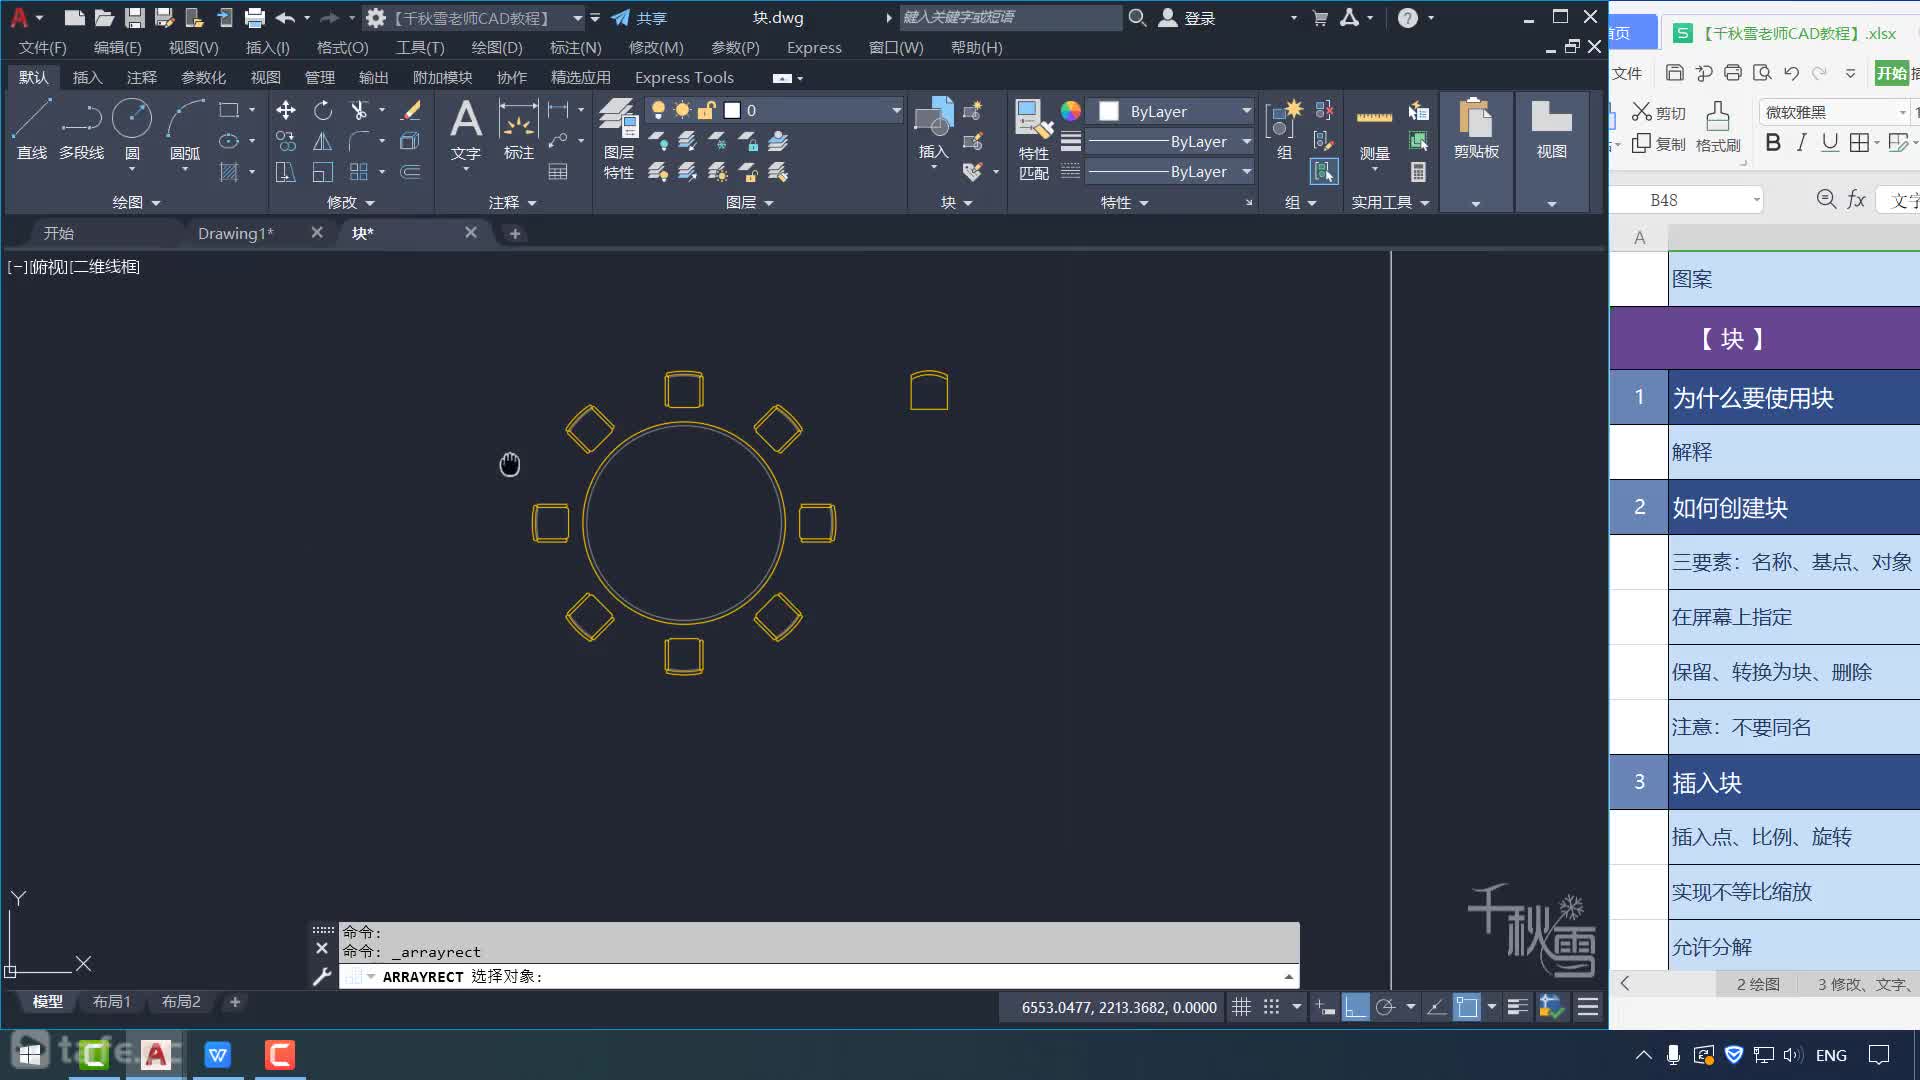Open the layer dropdown list

(x=896, y=110)
